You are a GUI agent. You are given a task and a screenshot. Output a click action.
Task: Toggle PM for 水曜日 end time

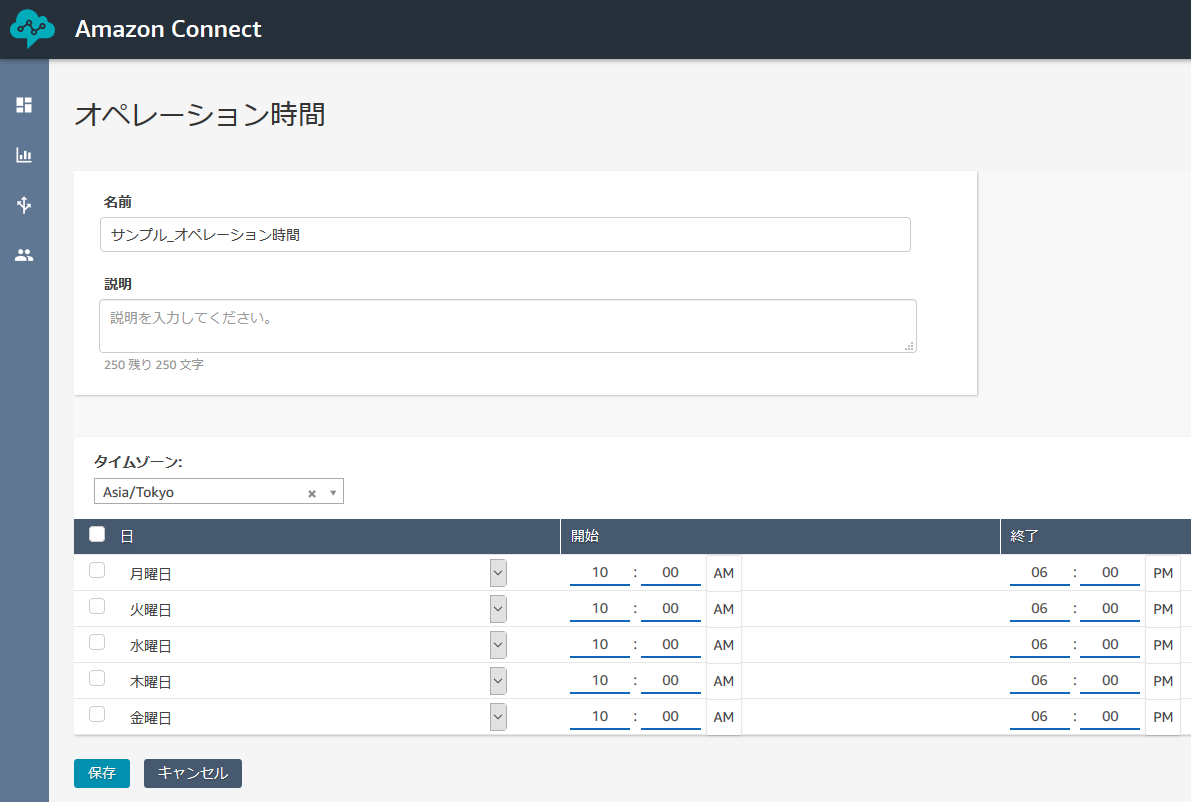click(x=1163, y=646)
